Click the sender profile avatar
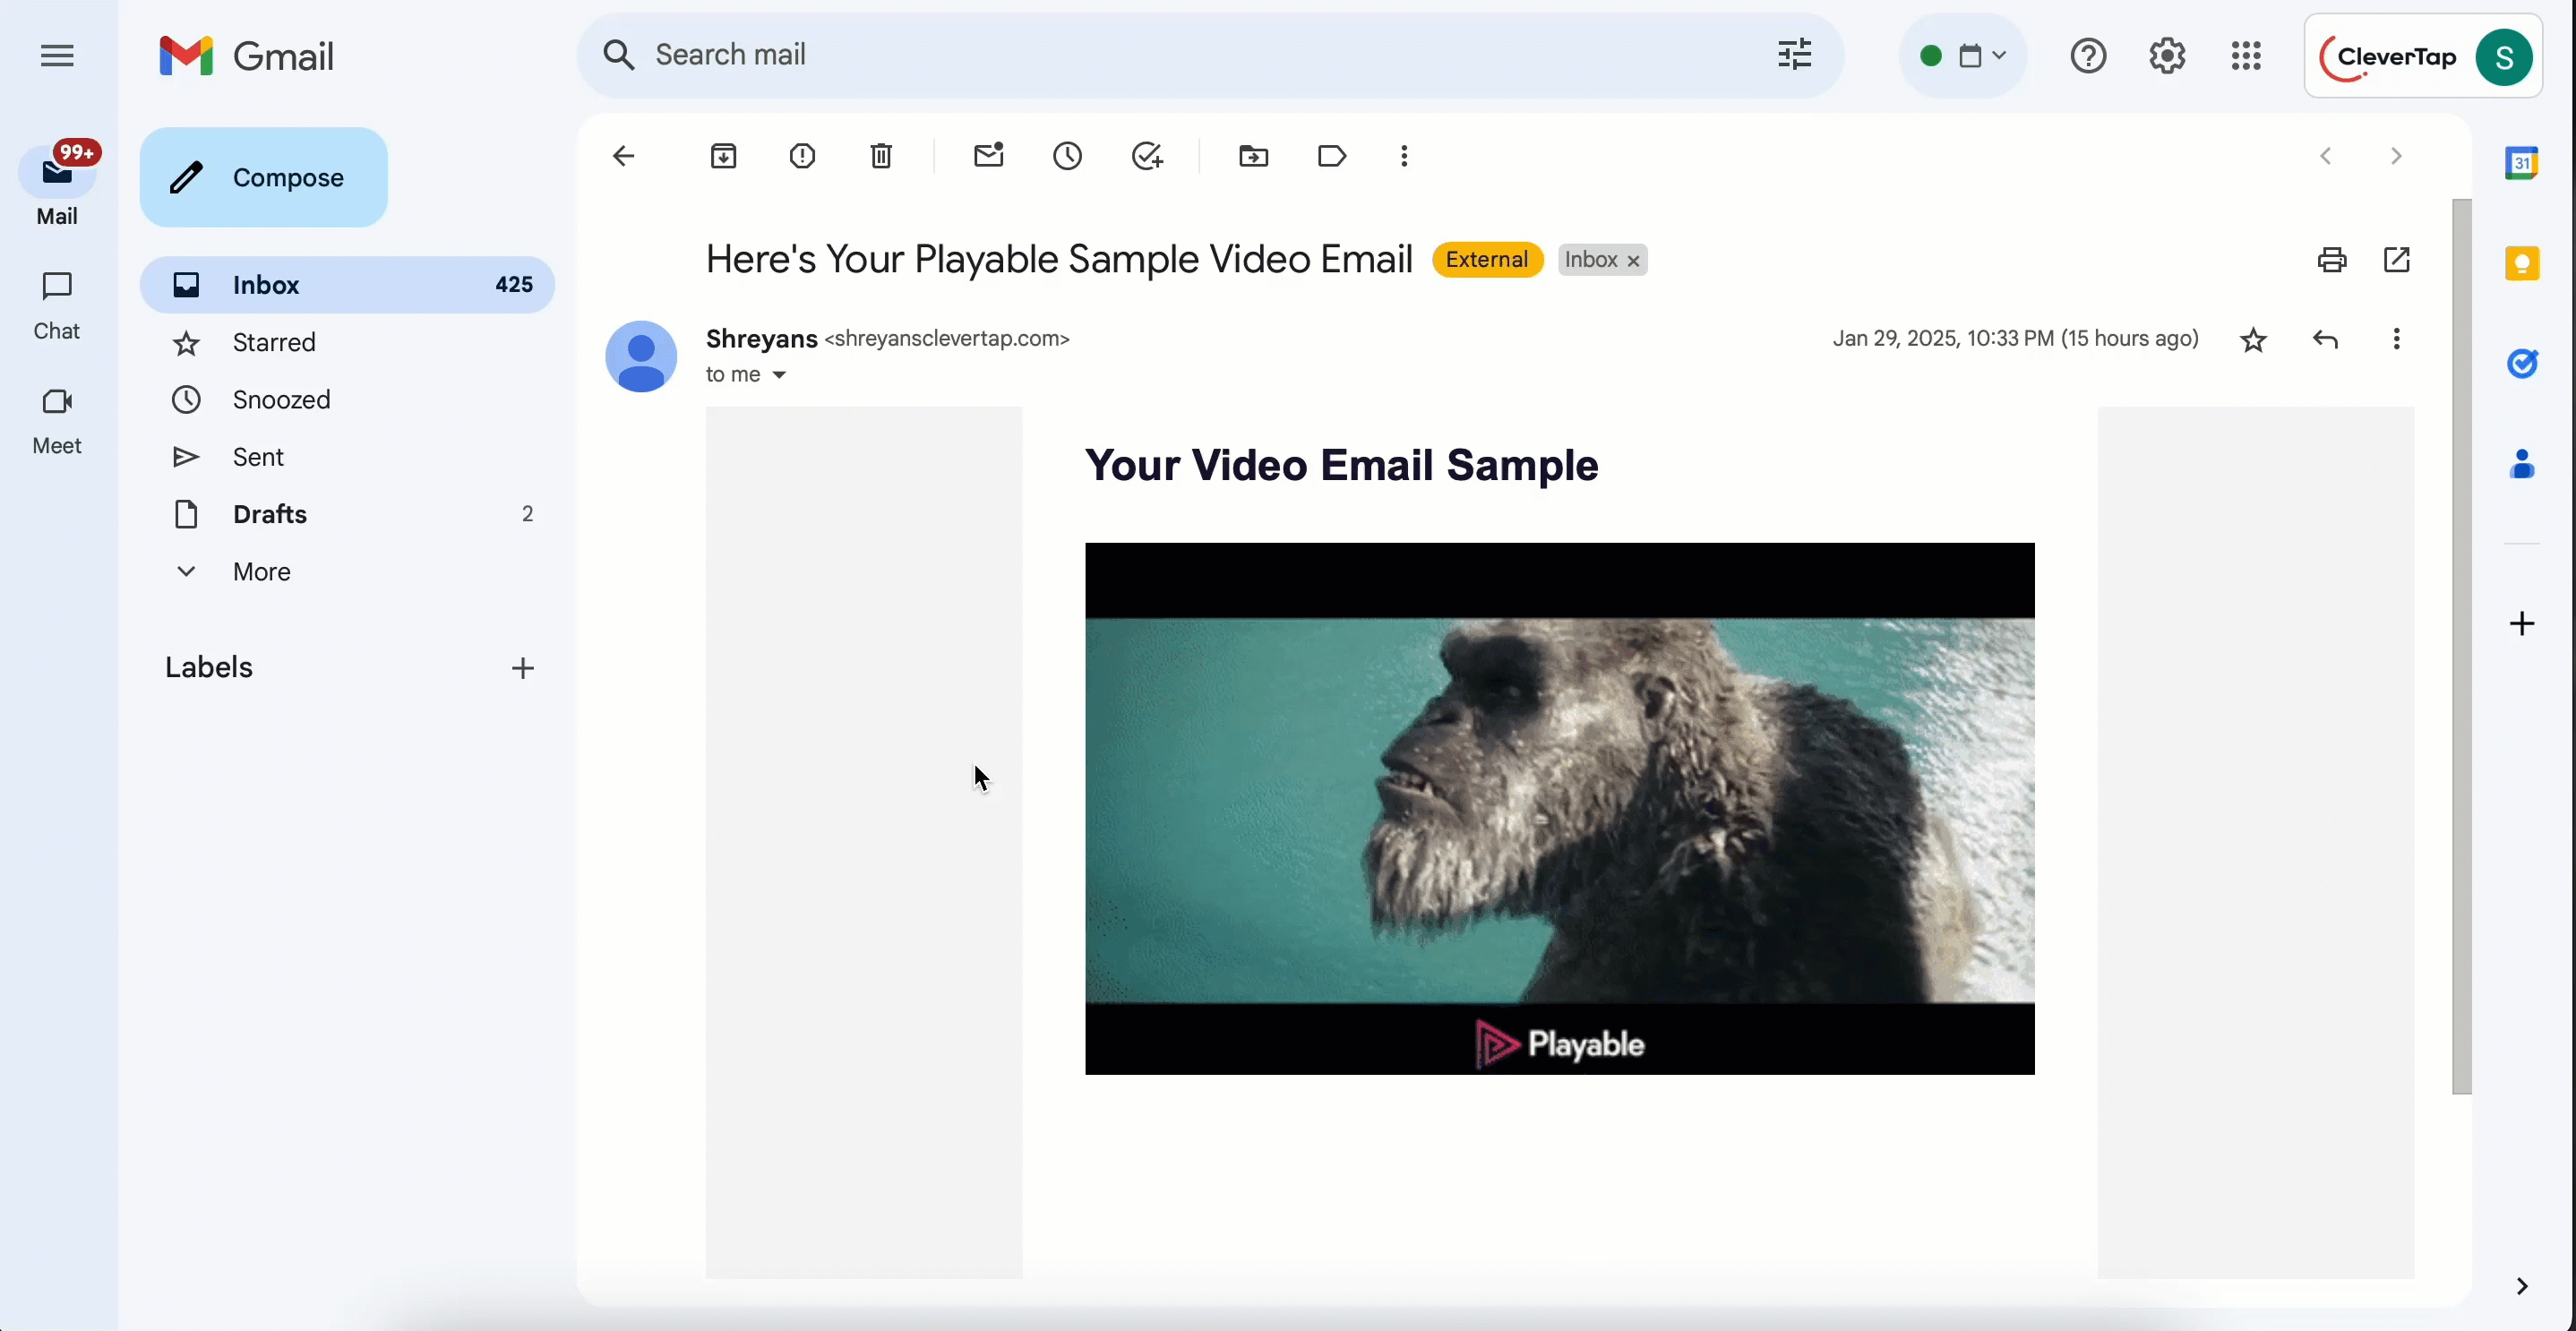Screen dimensions: 2576x1331 641,356
